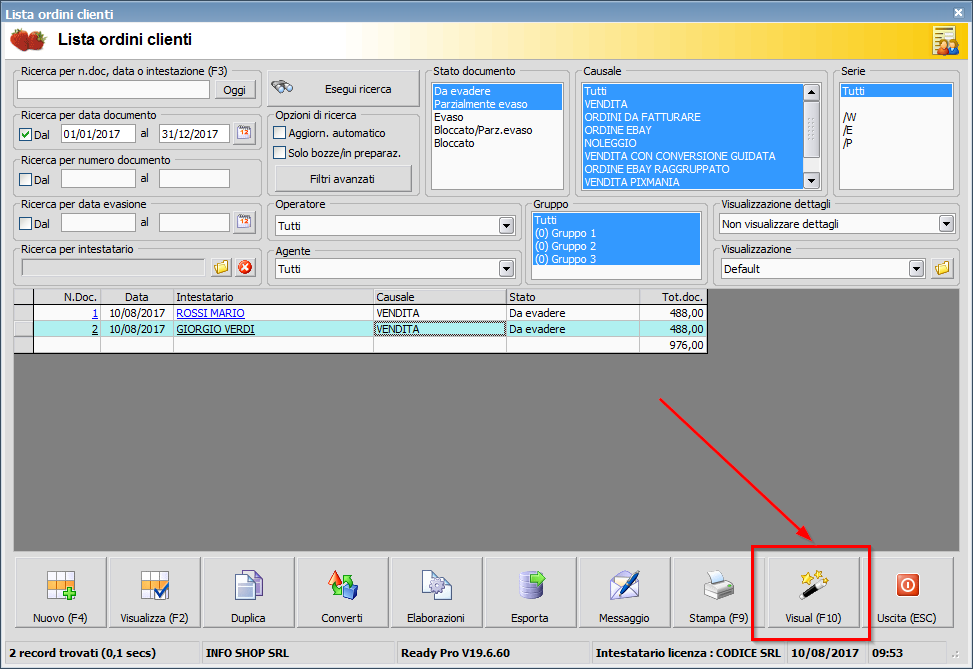The height and width of the screenshot is (669, 973).
Task: Sort by Stato column header
Action: [573, 297]
